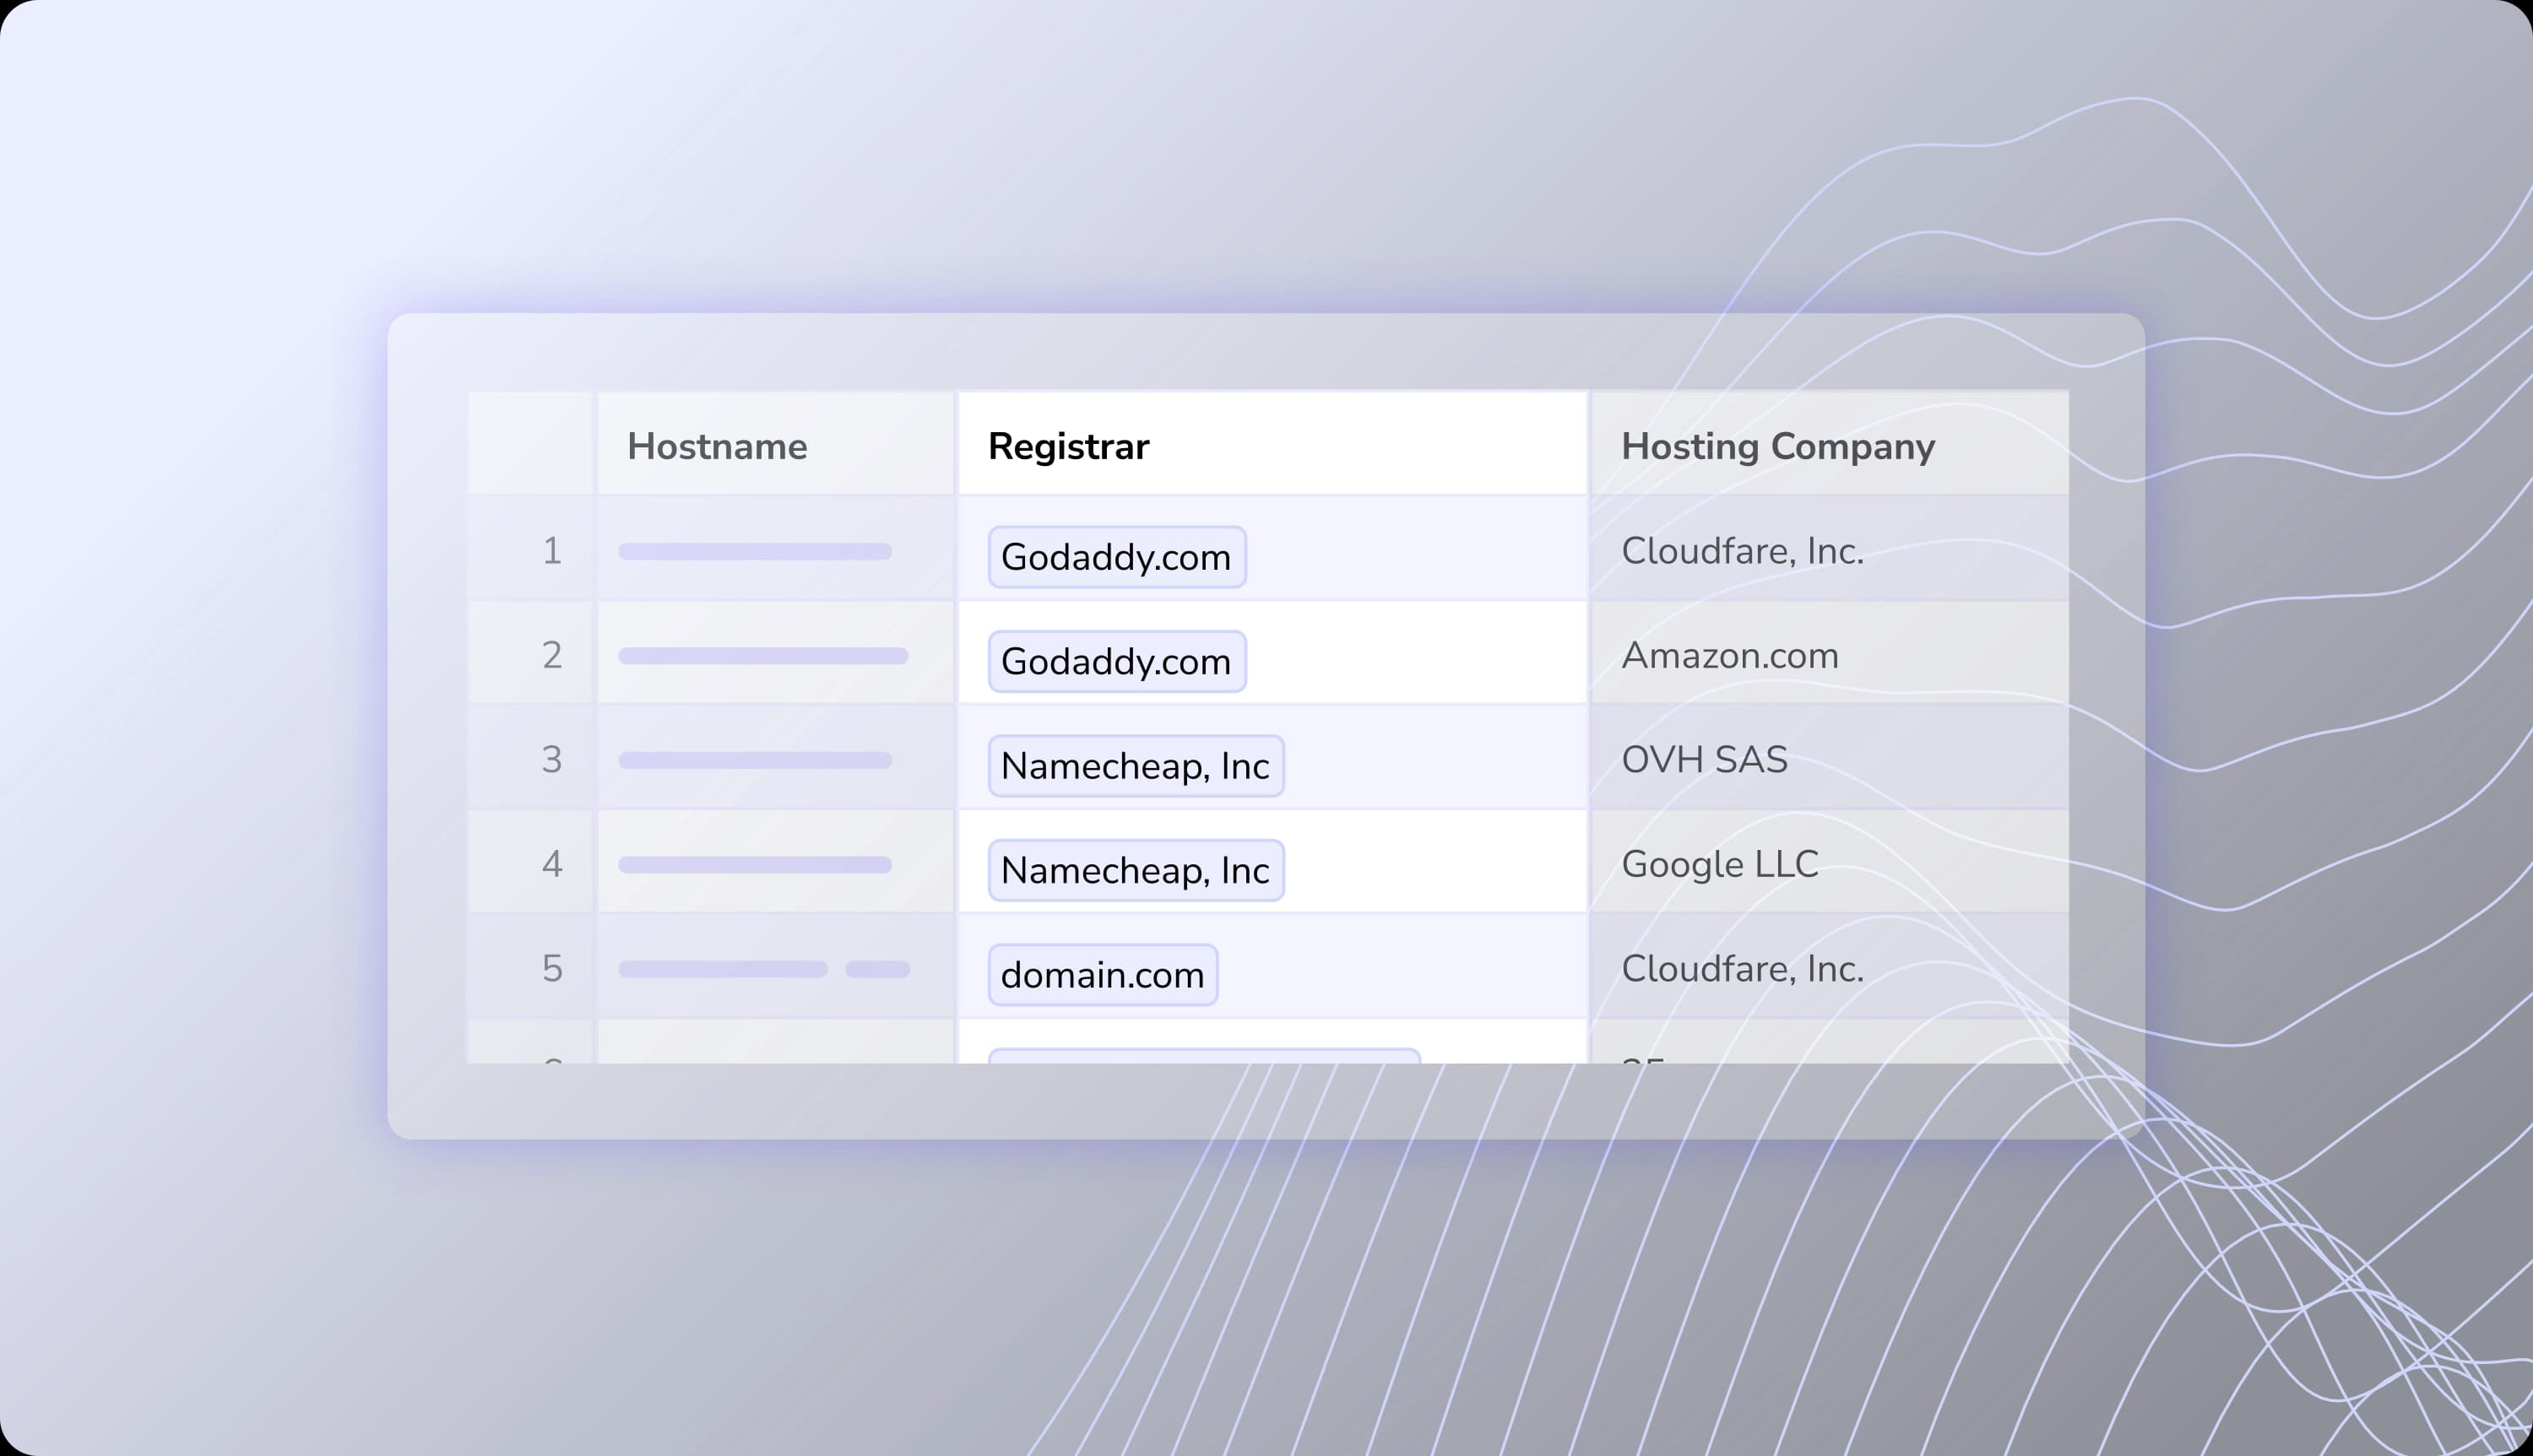Select the Namecheap, Inc badge in row 3
The width and height of the screenshot is (2533, 1456).
(1136, 765)
